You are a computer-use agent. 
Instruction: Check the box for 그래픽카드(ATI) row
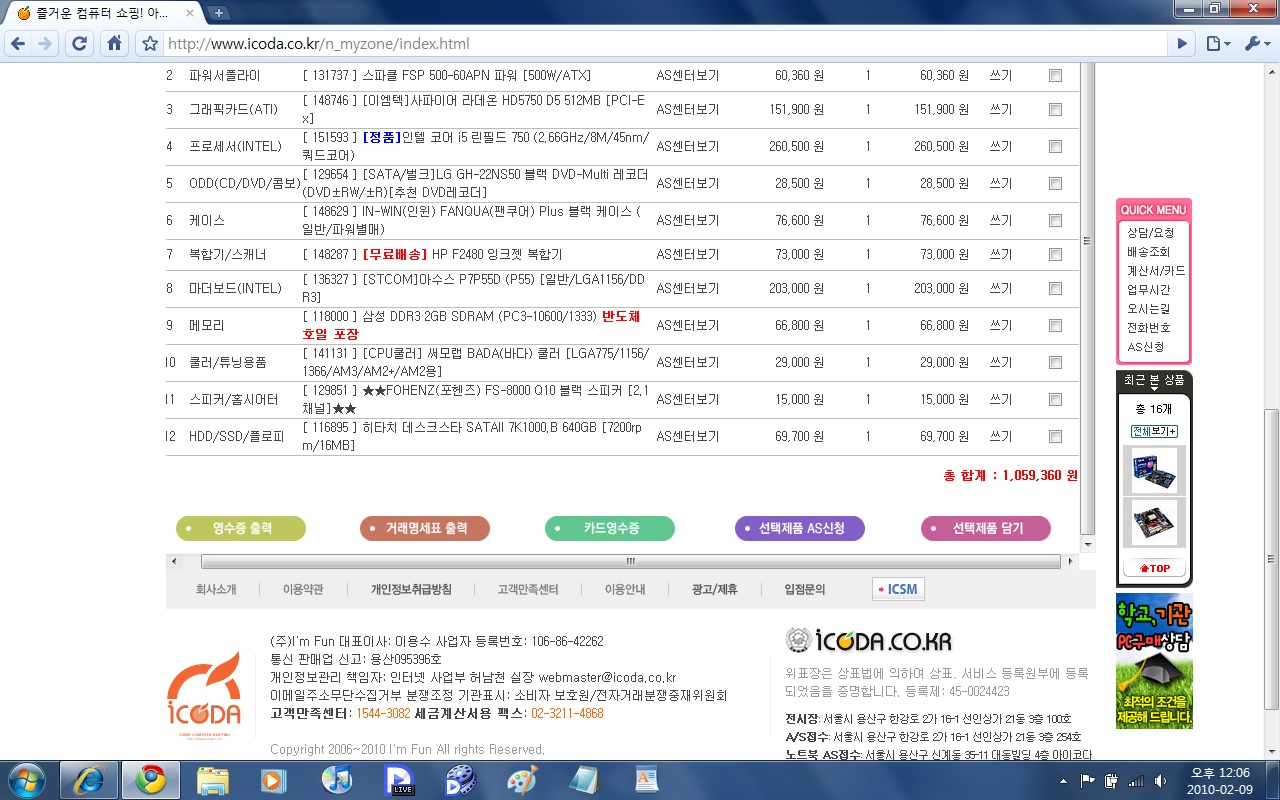pos(1055,109)
